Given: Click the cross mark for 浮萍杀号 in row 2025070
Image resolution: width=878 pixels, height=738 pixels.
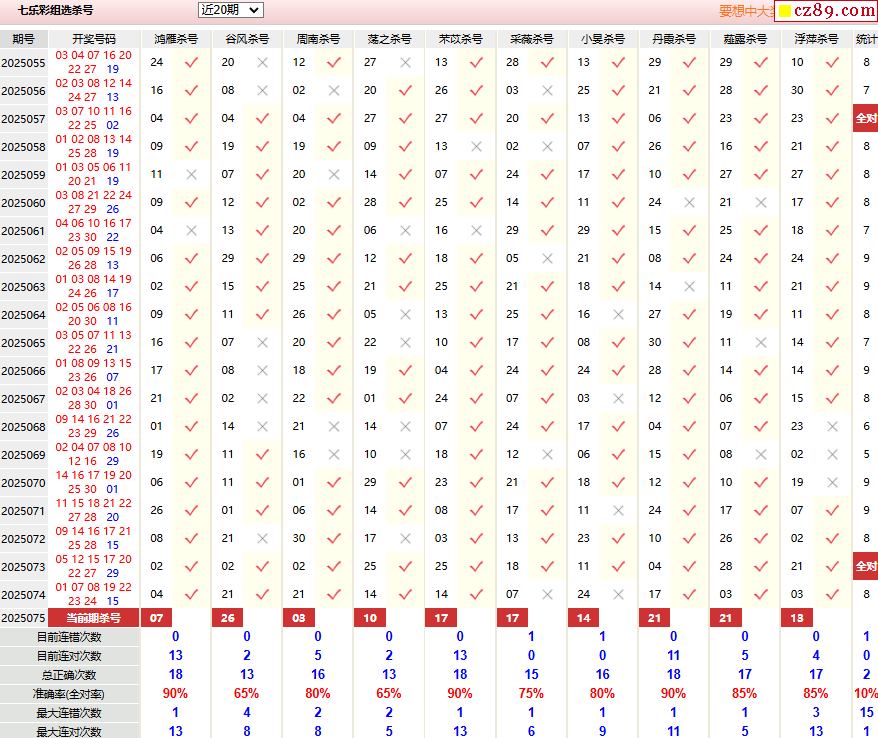Looking at the screenshot, I should (x=833, y=482).
